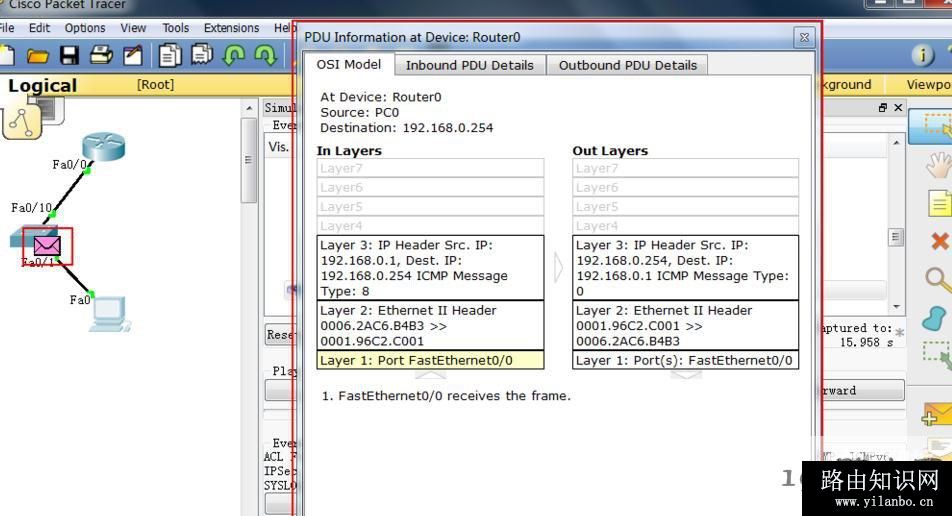Click '1. FastEthernet0/0 receives the frame.' text
952x516 pixels.
446,396
